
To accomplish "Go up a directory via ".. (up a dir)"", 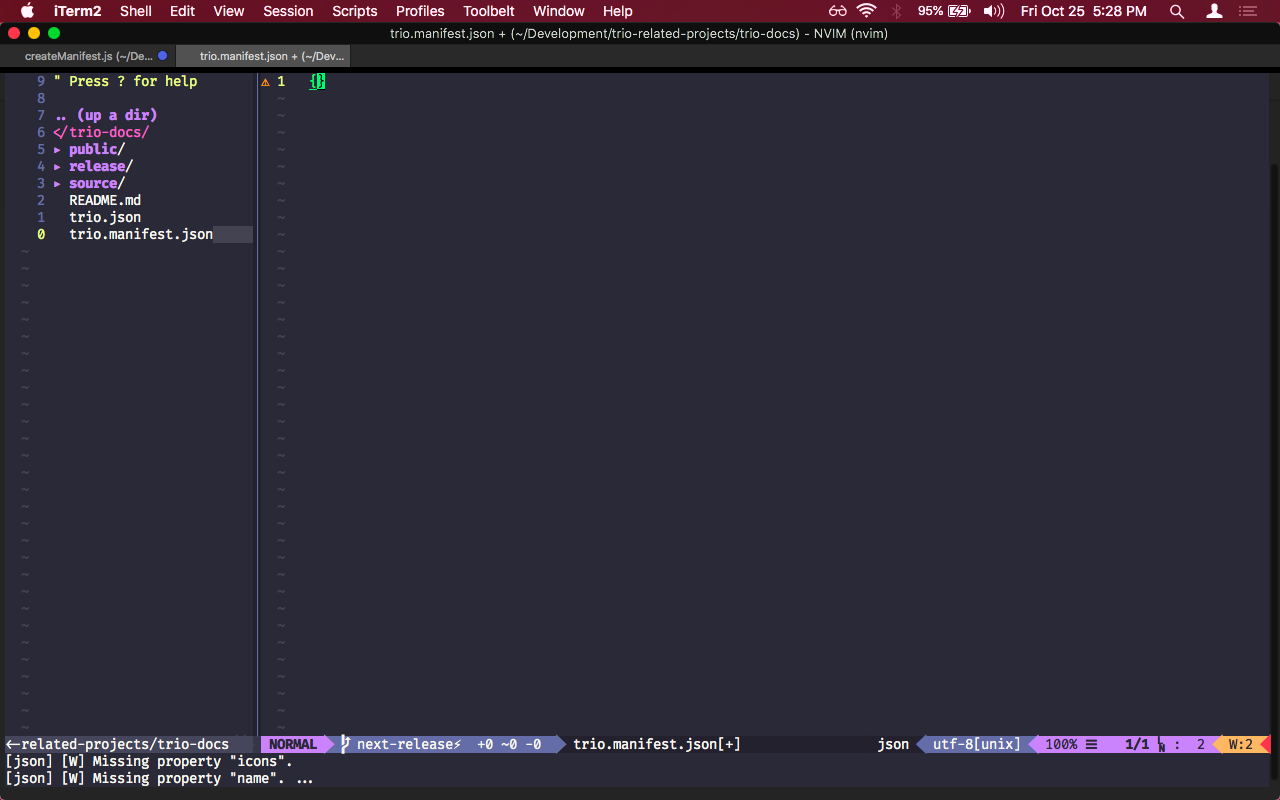I will (x=106, y=115).
